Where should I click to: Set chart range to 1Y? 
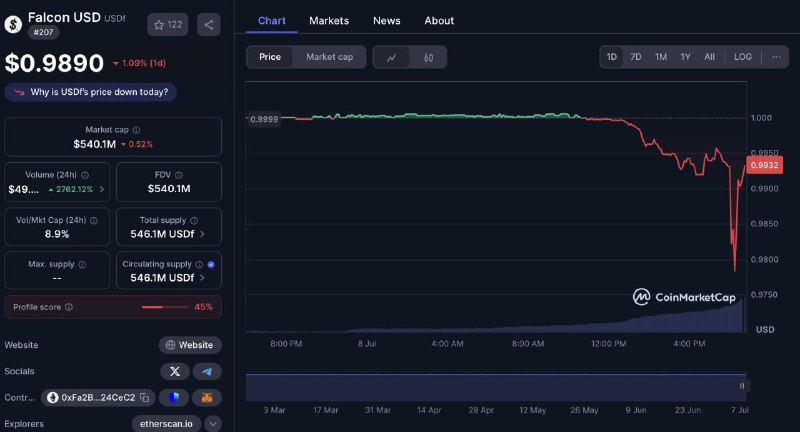pyautogui.click(x=686, y=57)
